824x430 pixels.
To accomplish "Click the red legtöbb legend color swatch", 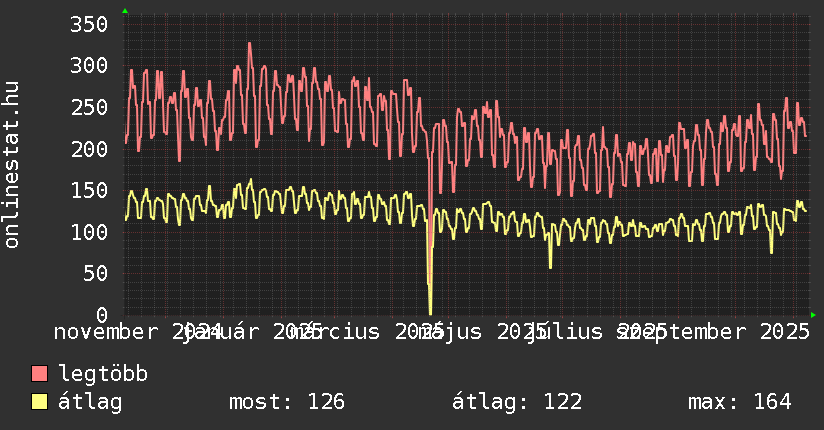I will tap(39, 374).
